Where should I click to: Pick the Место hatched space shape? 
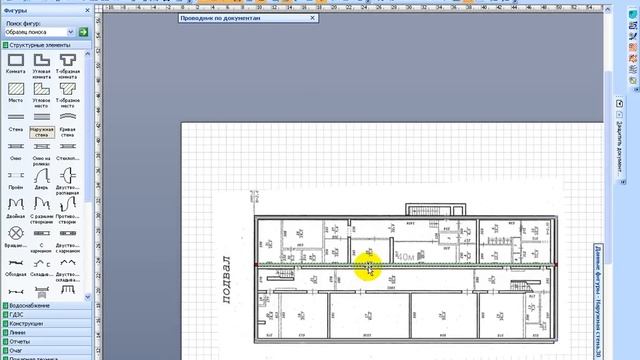tap(16, 92)
